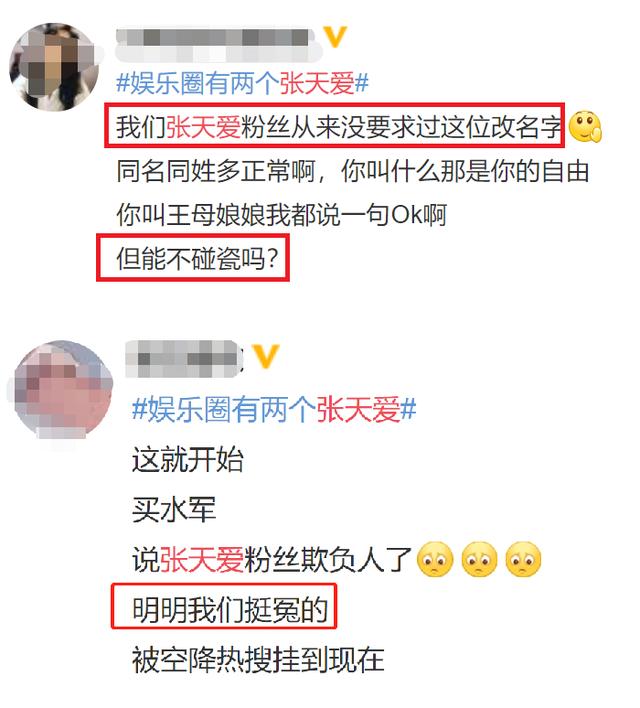Click the highlighted text 但能不碰瓷吗?

[197, 258]
